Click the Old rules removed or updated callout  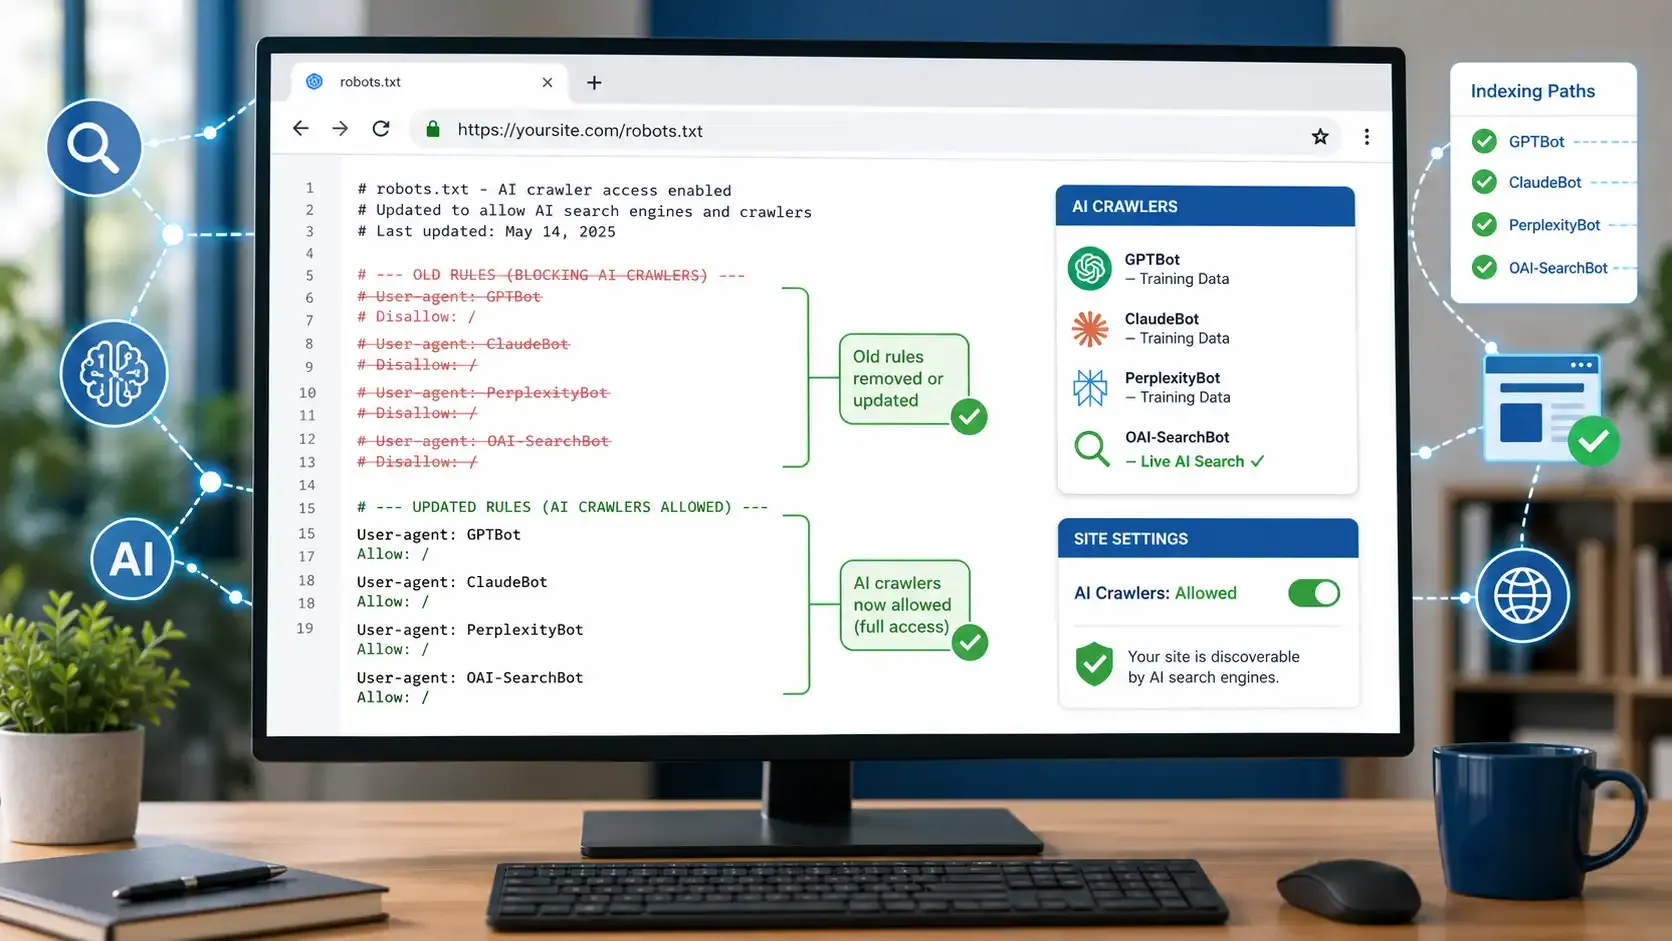[904, 379]
